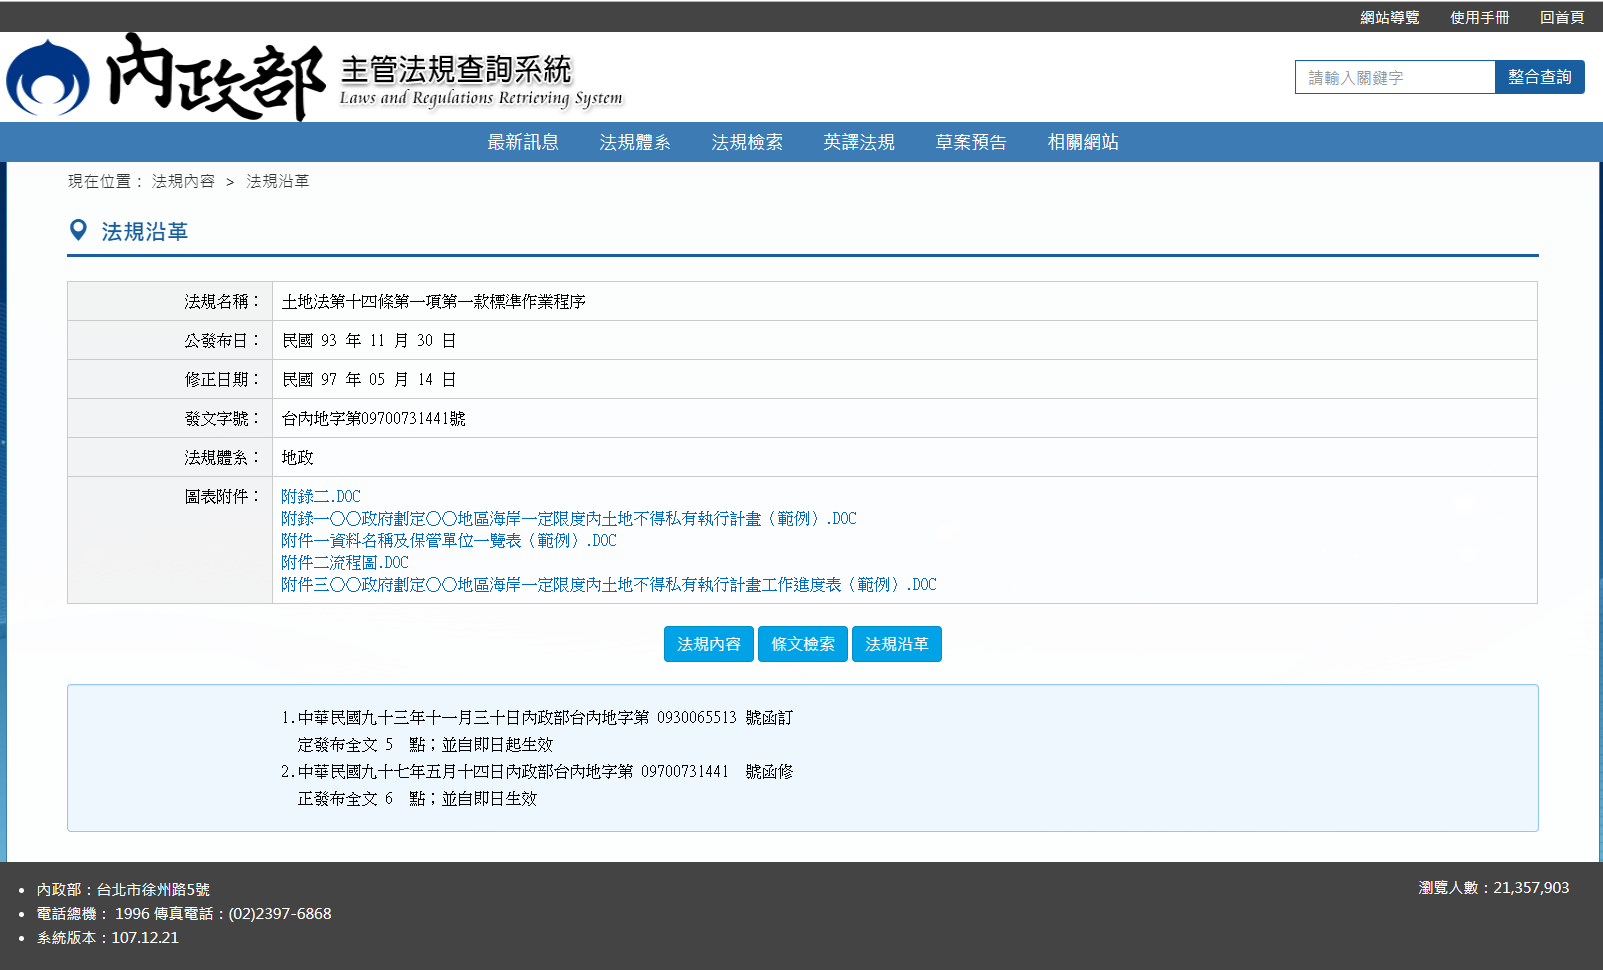Click the blue 法規內容 button
Screen dimensions: 1603x970
click(708, 644)
